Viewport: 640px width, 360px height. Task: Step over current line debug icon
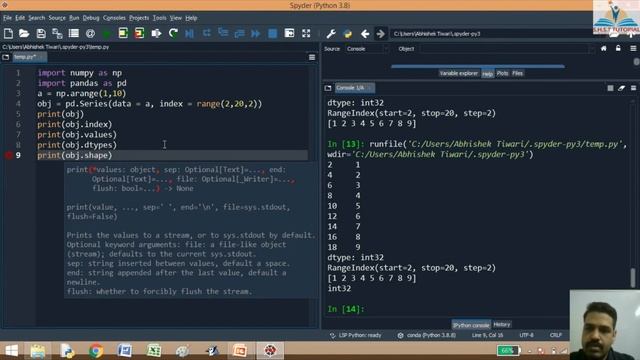(x=207, y=33)
